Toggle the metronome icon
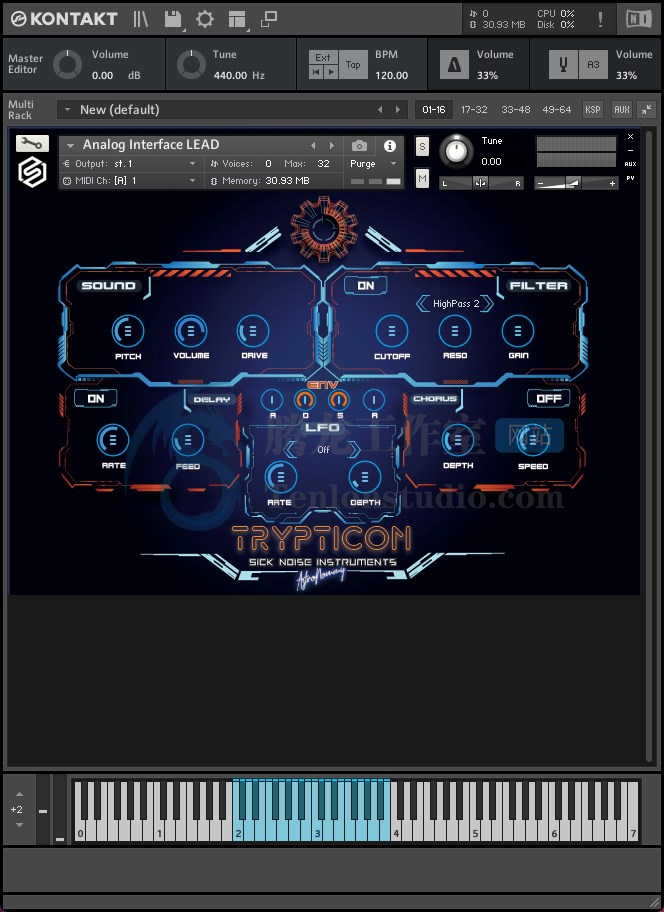 click(x=454, y=65)
